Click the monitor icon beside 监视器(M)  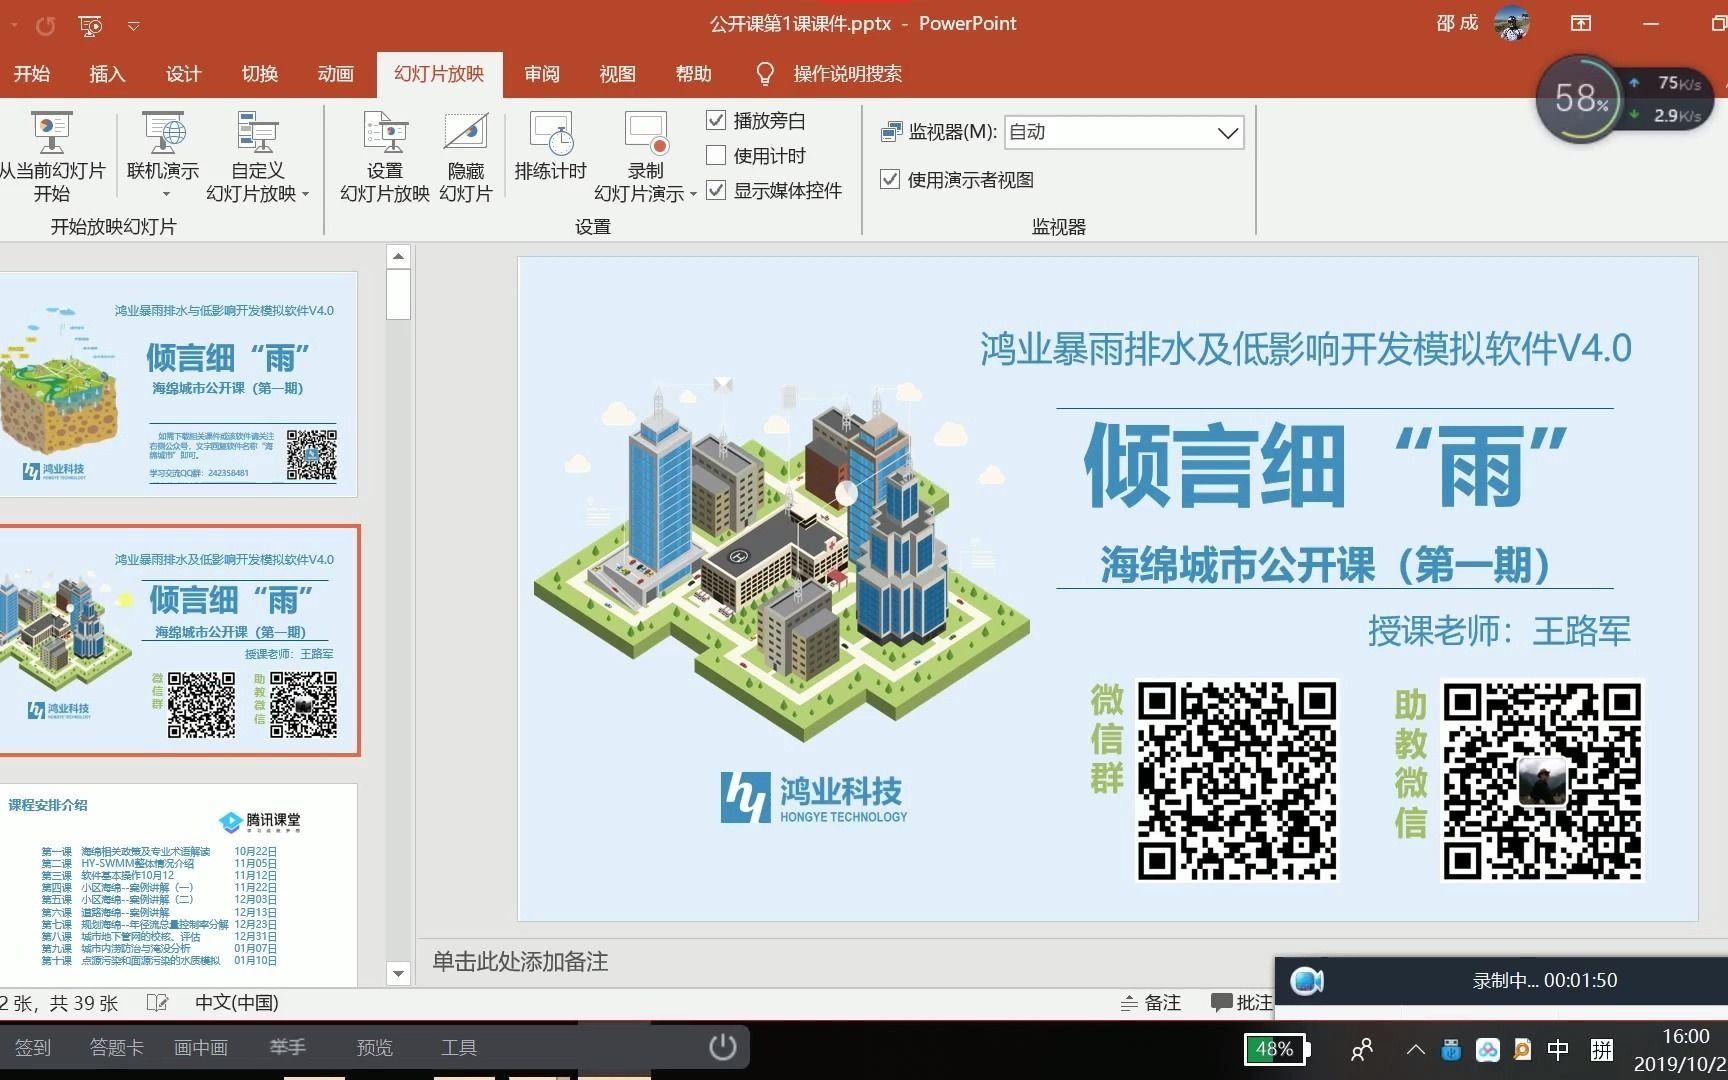(891, 132)
